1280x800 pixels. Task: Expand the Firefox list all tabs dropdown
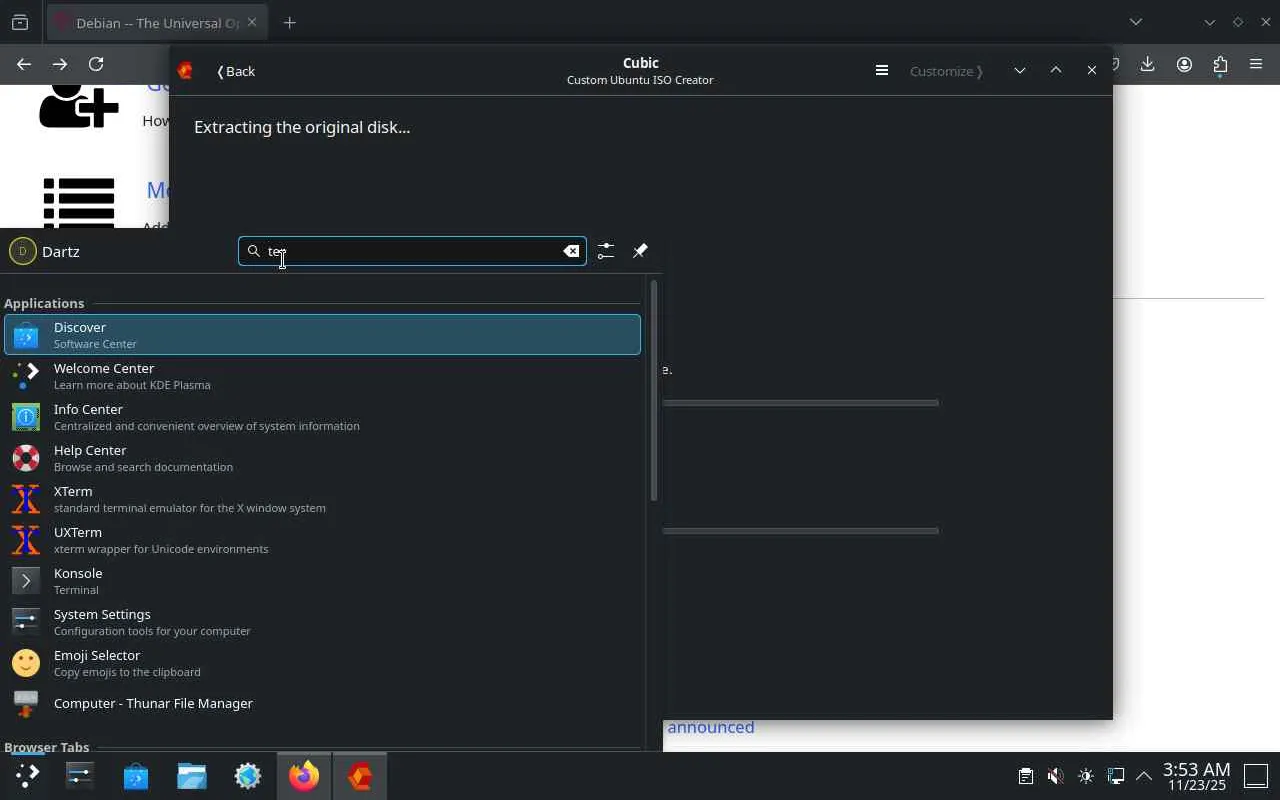(1136, 22)
